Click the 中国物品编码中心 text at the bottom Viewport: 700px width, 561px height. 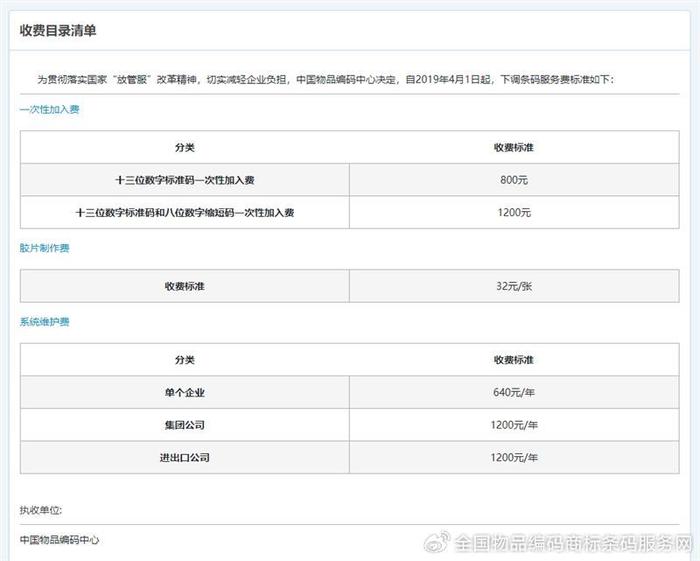[59, 540]
